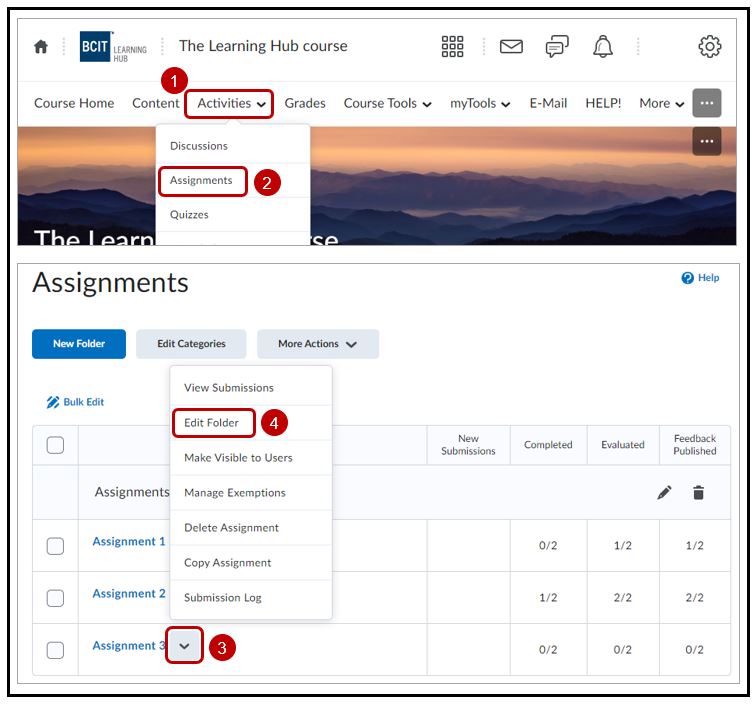This screenshot has height=704, width=756.
Task: Tick the checkbox for Assignment 3
Action: 56,650
